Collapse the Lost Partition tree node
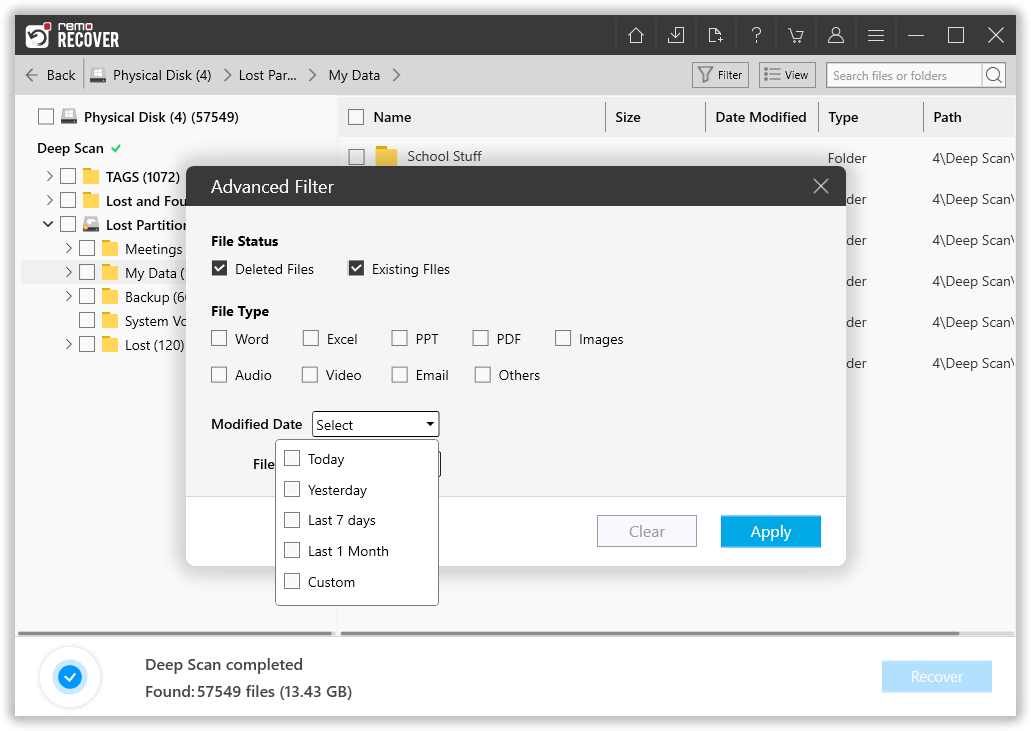This screenshot has width=1031, height=731. click(48, 224)
